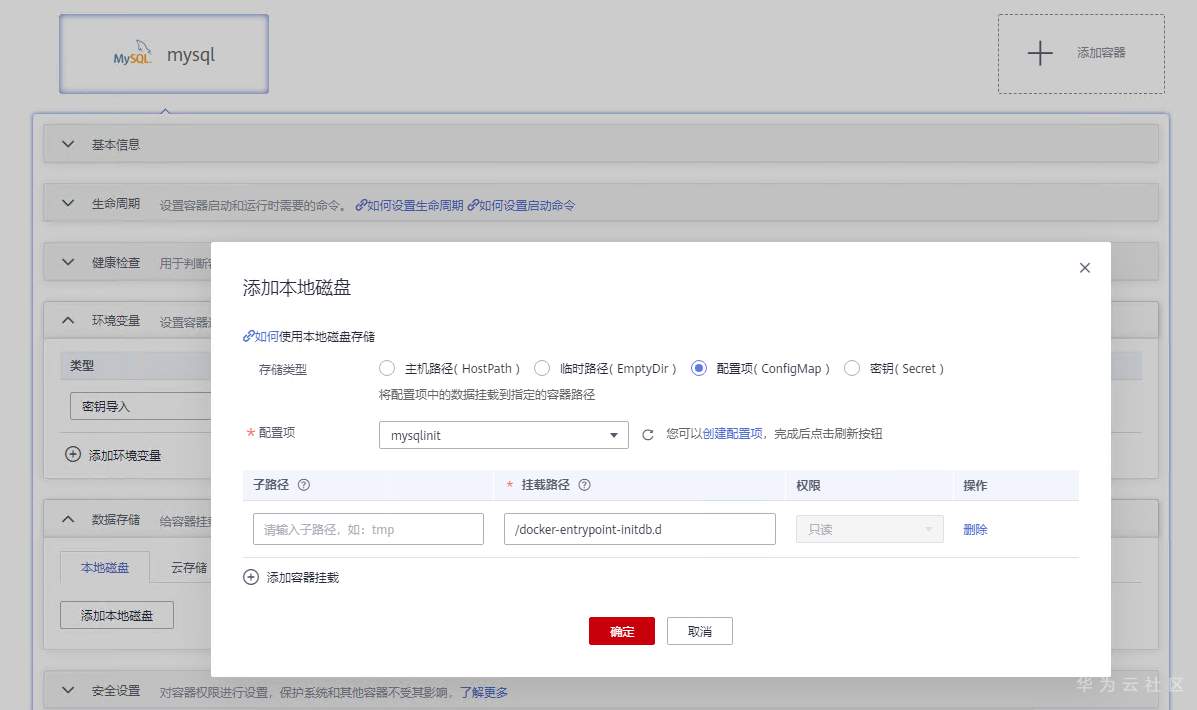Collapse the 数据存储 section

pos(68,519)
